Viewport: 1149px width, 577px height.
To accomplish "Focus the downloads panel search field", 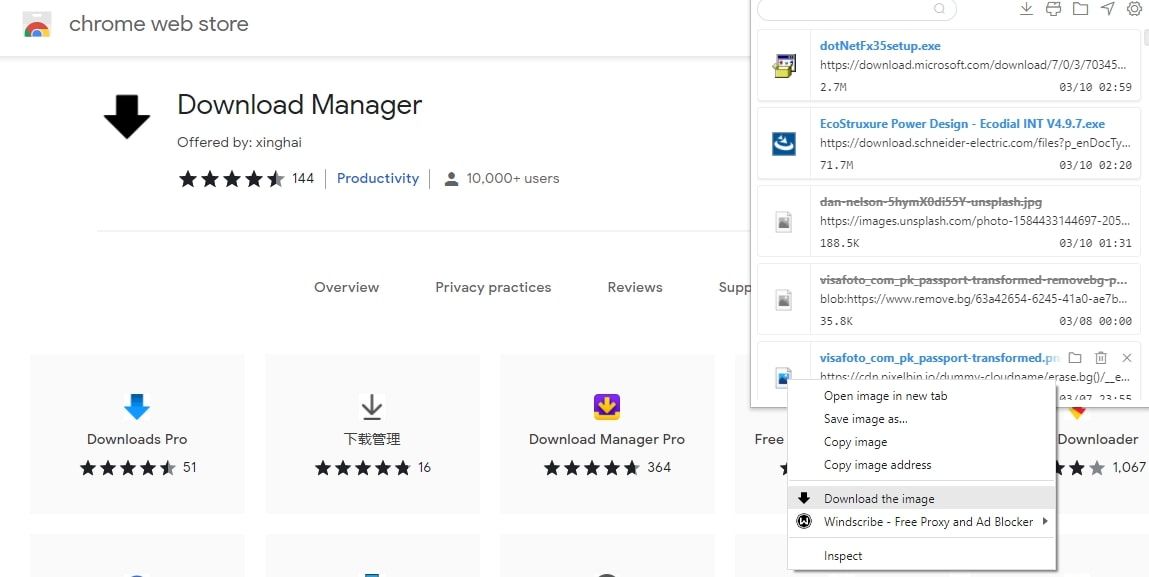I will 857,9.
